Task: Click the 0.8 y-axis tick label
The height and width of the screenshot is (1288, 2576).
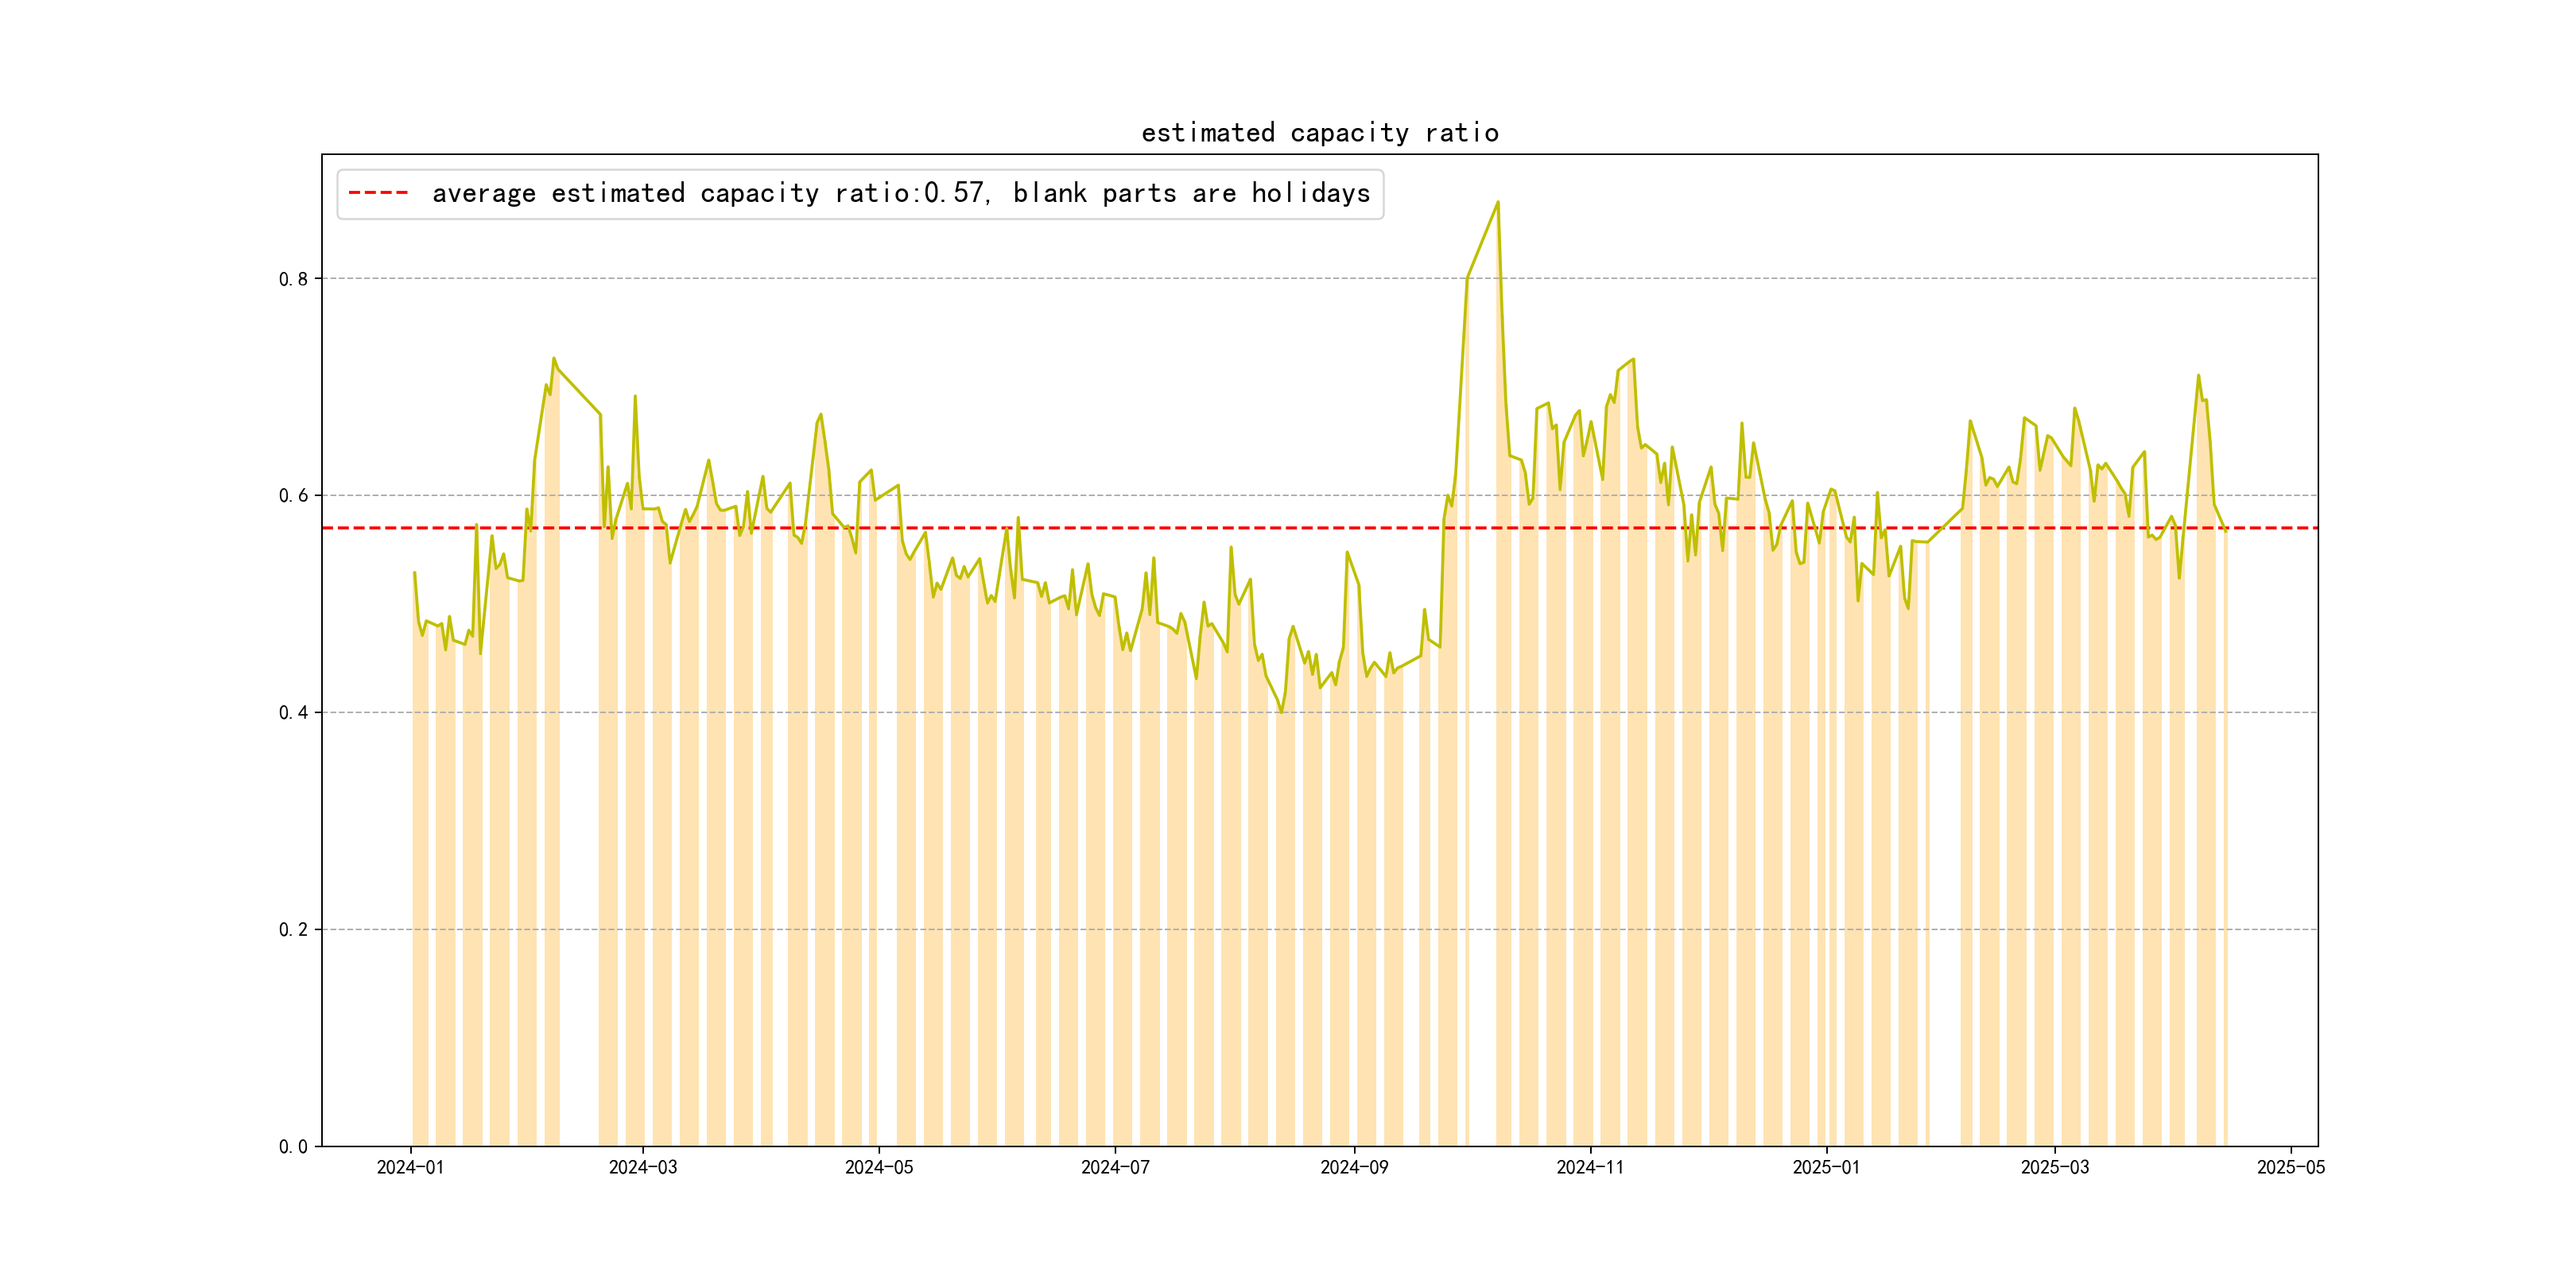Action: click(x=293, y=279)
